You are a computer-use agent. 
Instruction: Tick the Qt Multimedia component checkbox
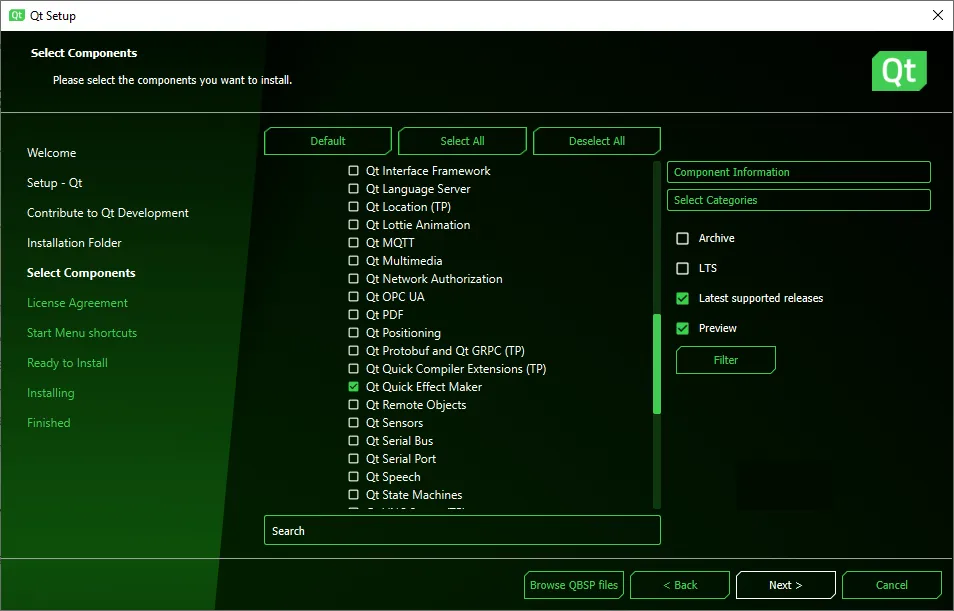(x=353, y=261)
